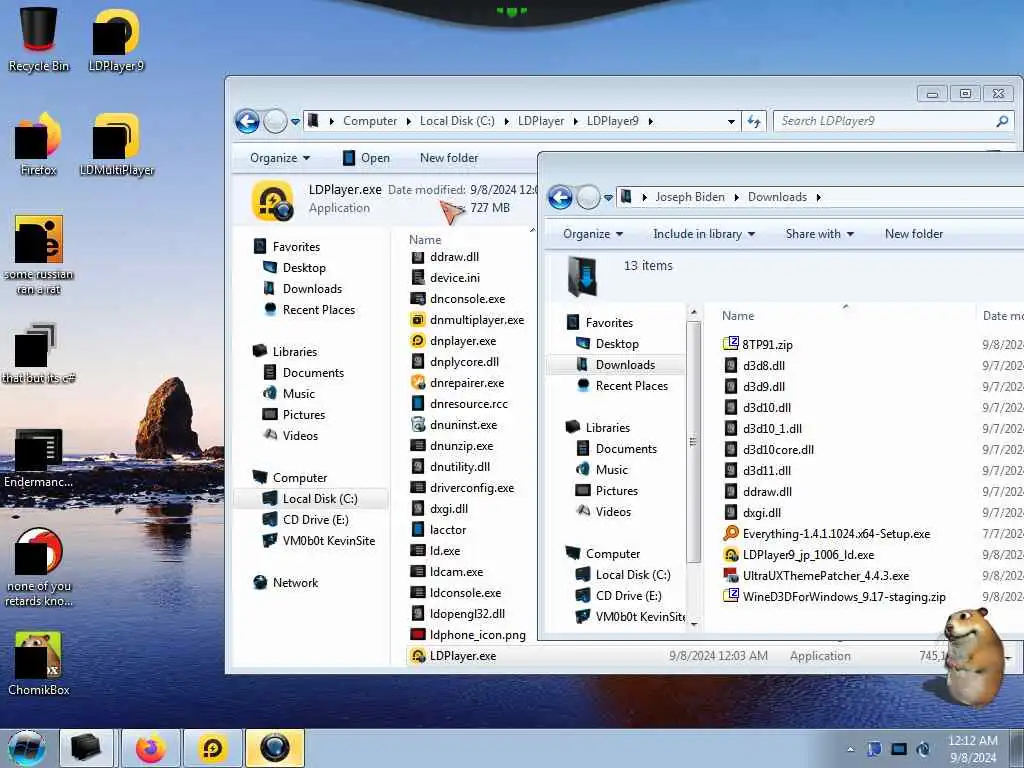This screenshot has width=1024, height=768.
Task: Click New folder in Downloads window toolbar
Action: (x=914, y=234)
